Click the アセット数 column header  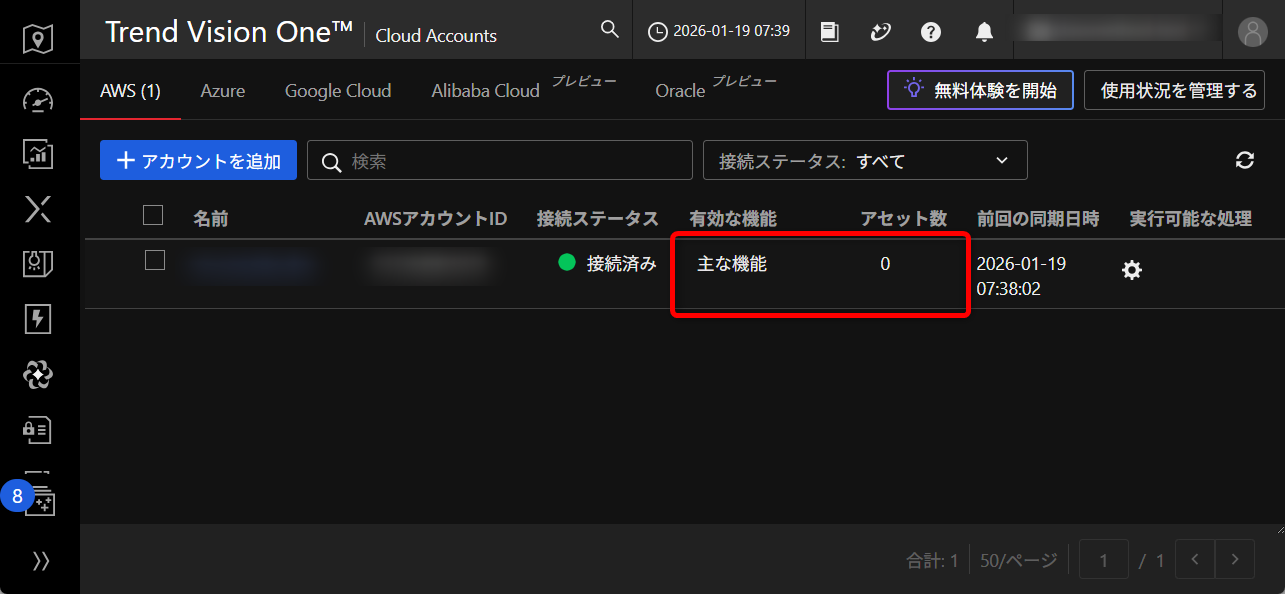[x=904, y=218]
